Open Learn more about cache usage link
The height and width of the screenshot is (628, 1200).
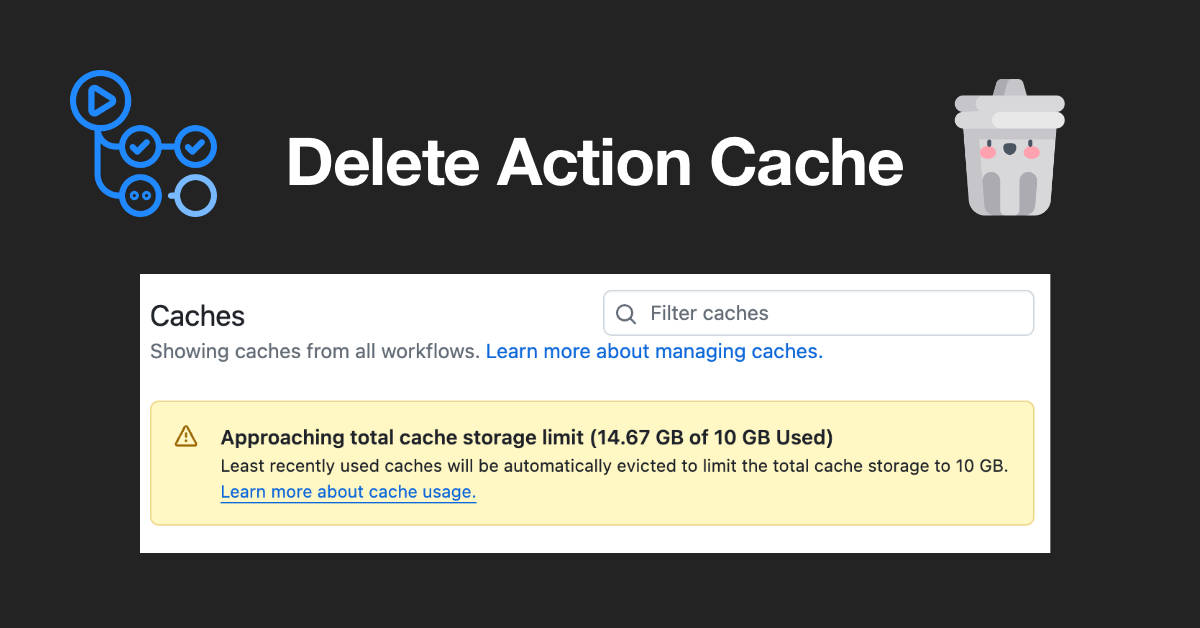(348, 492)
